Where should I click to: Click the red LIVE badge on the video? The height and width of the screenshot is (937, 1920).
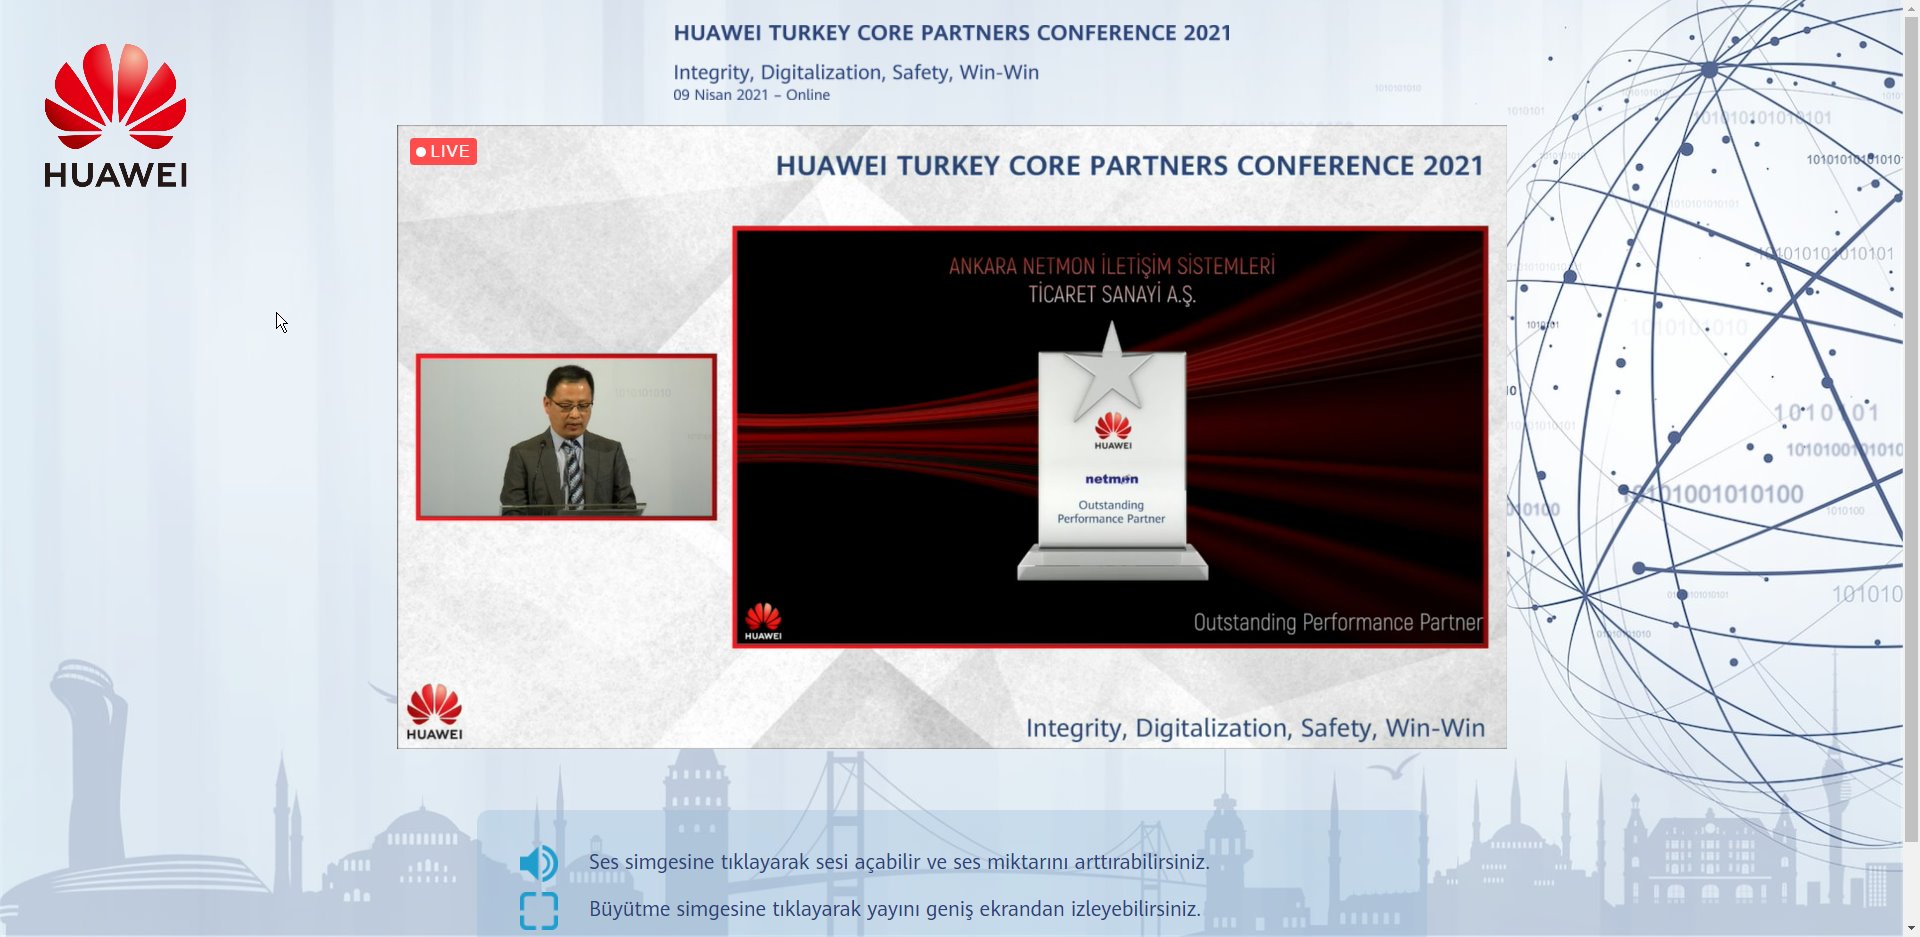(443, 151)
